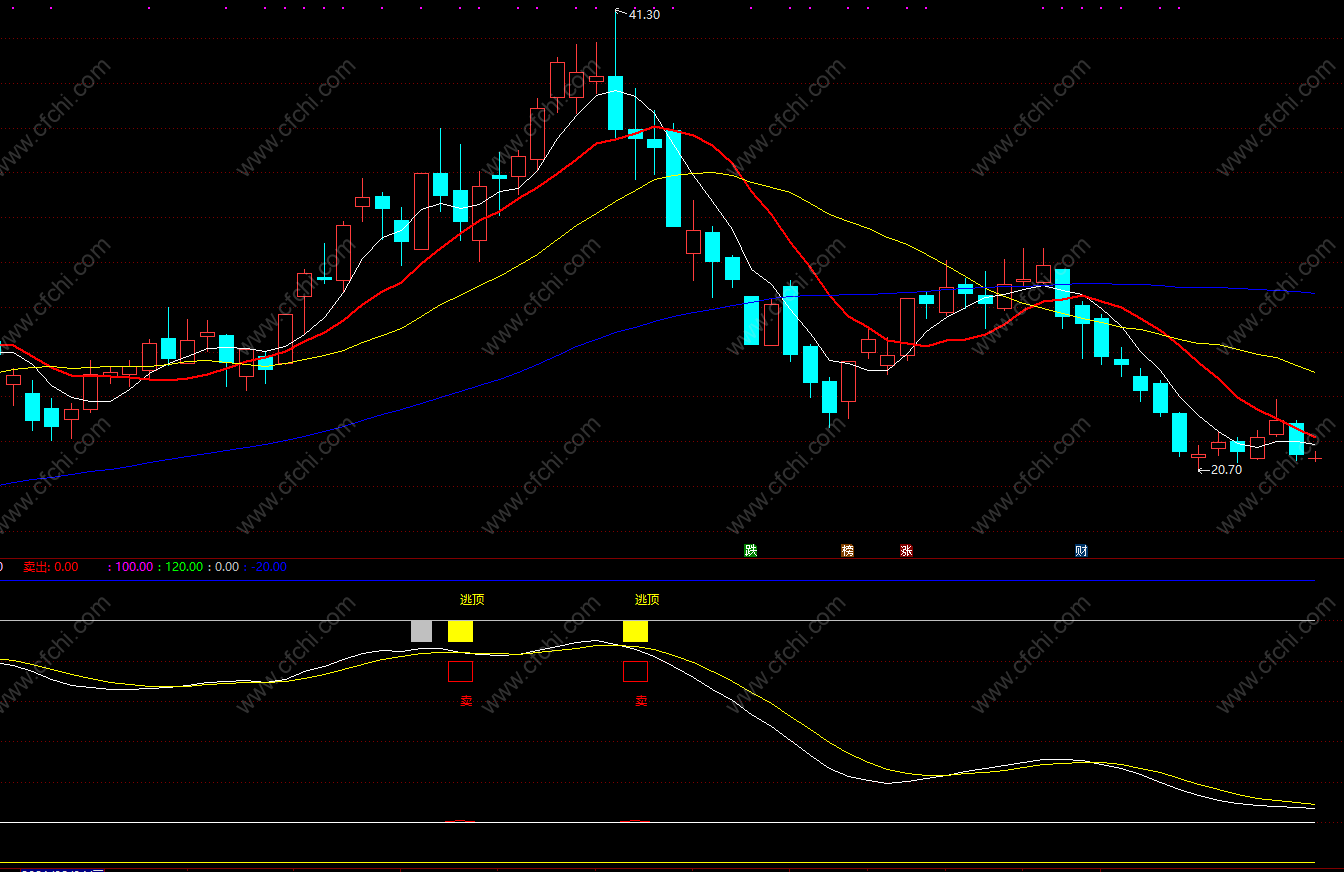Click the gray 0.00 indicator value
Viewport: 1344px width, 872px height.
(x=227, y=567)
